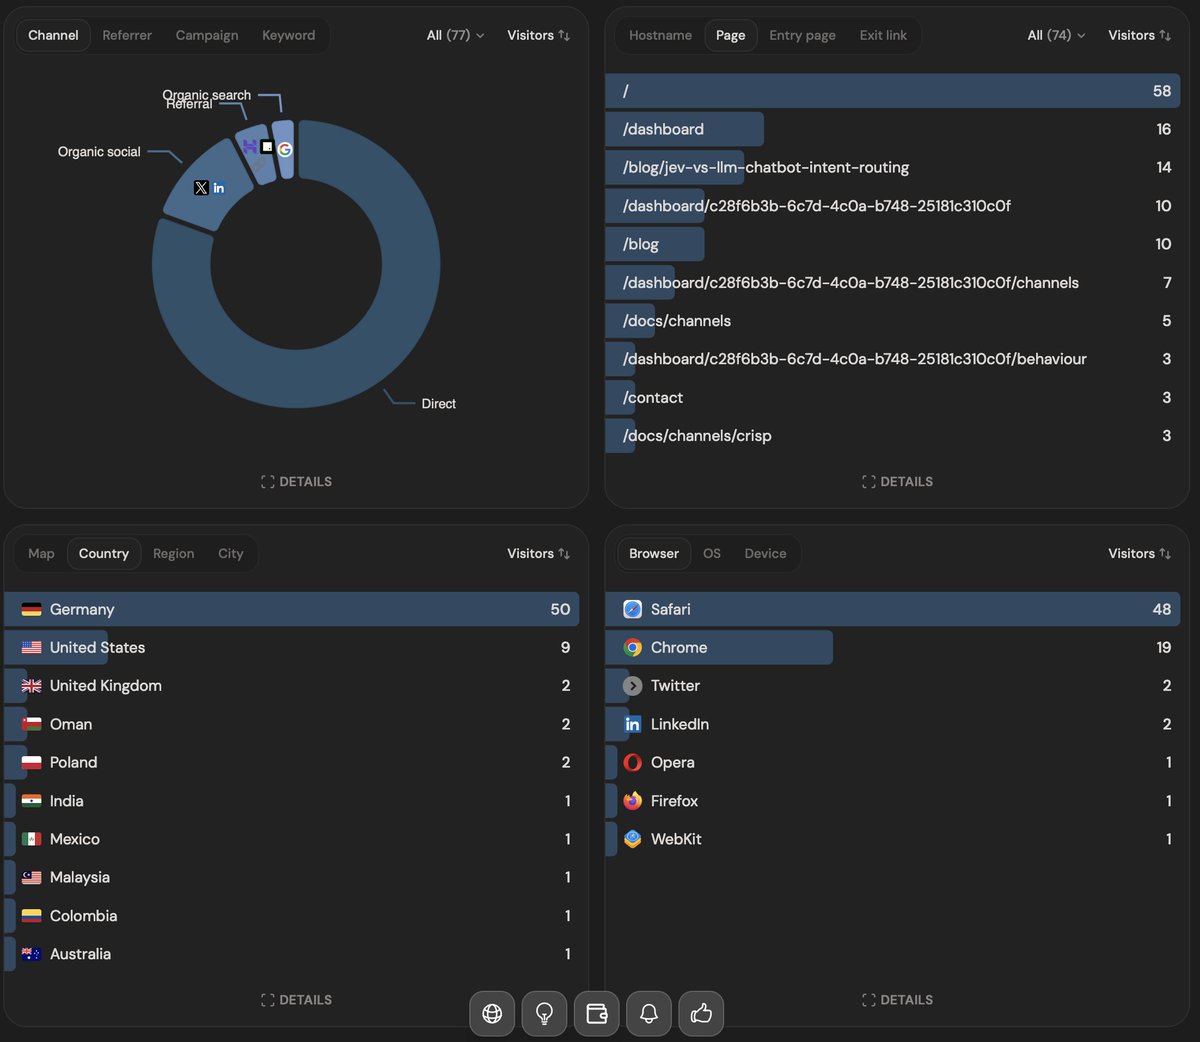The height and width of the screenshot is (1042, 1200).
Task: Click the LinkedIn browser icon
Action: (x=633, y=724)
